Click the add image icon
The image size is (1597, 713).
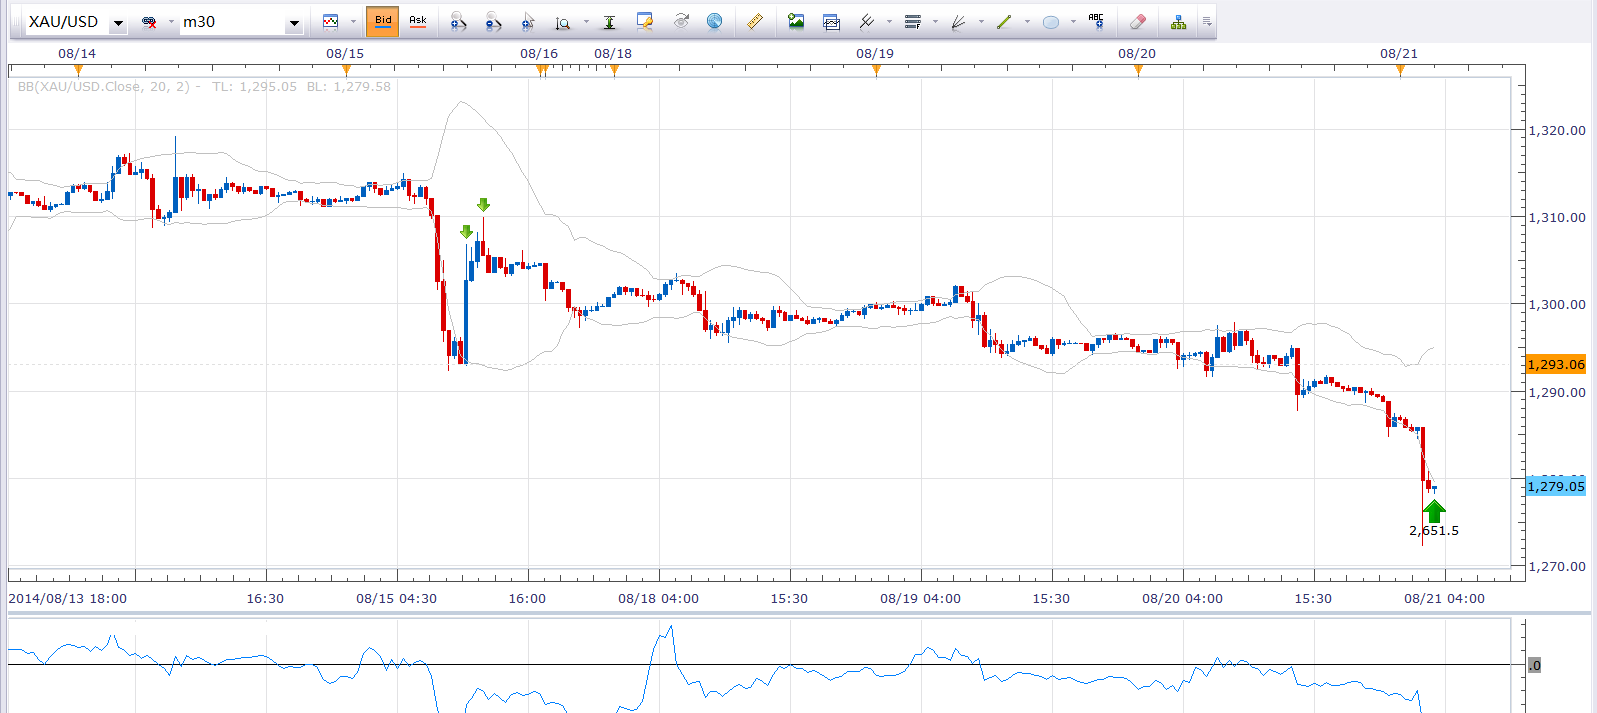point(796,21)
